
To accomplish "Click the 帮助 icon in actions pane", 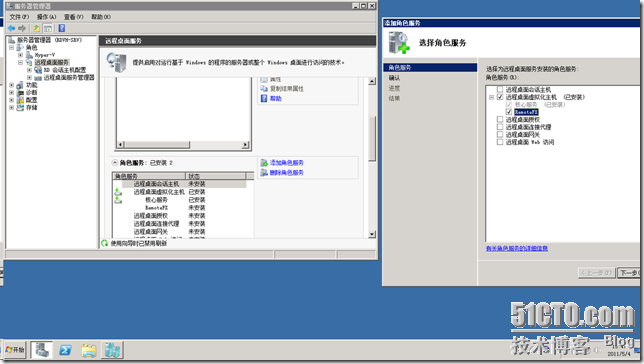I will point(264,98).
